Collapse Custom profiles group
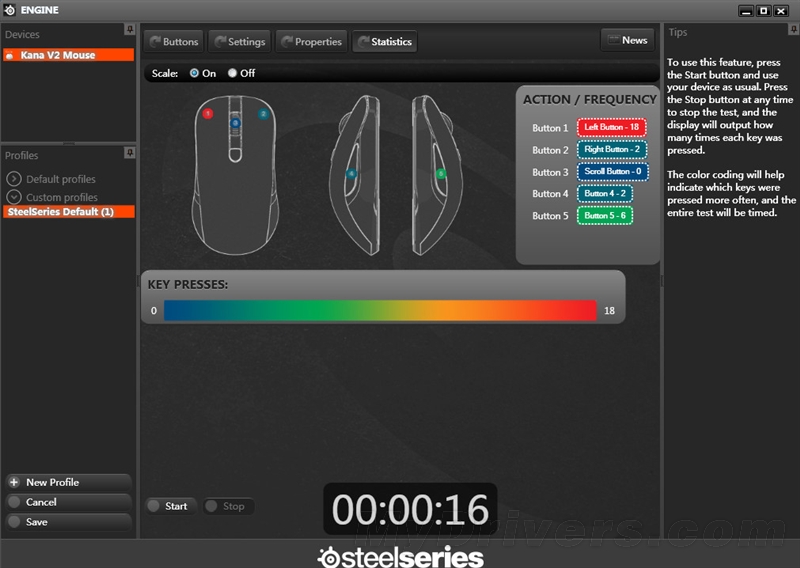Viewport: 800px width, 568px height. click(x=14, y=196)
